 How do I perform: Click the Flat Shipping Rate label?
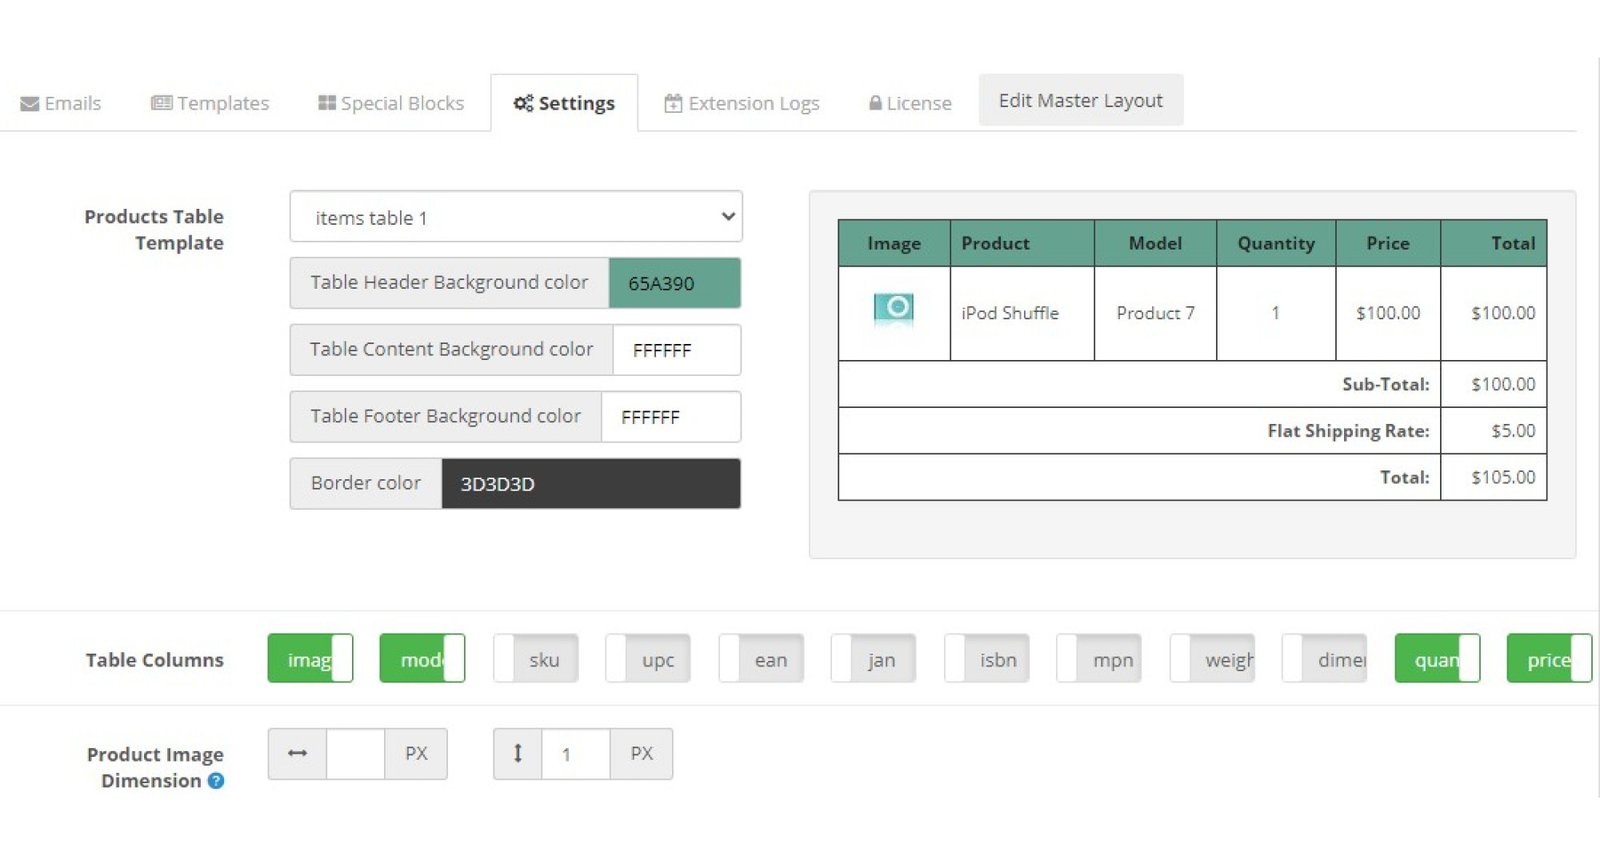[1348, 431]
